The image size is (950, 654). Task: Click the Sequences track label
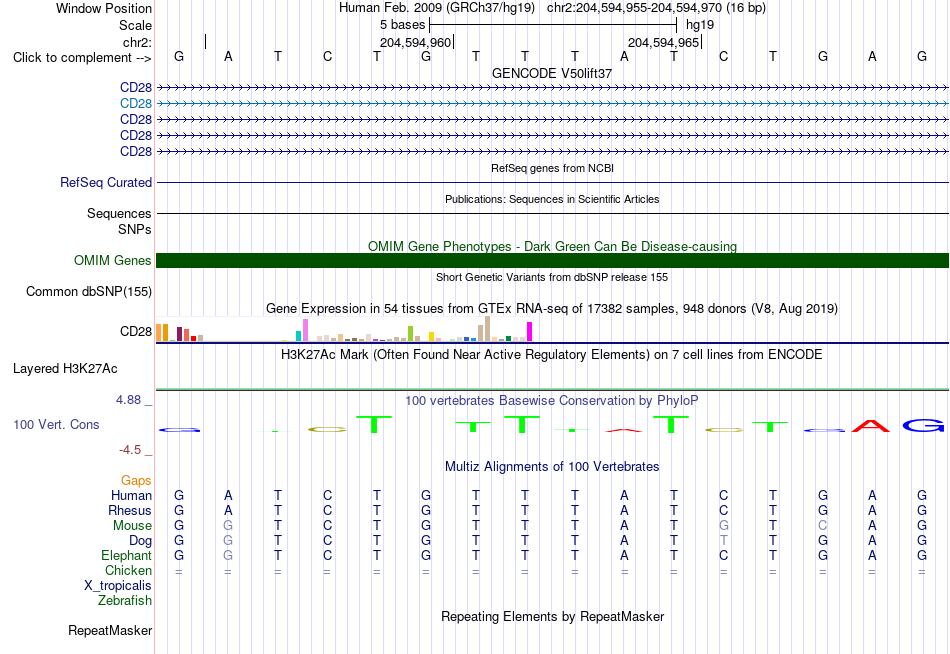pos(119,213)
